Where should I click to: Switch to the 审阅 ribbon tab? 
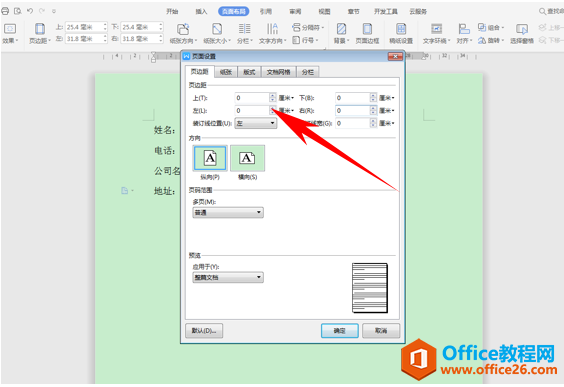click(x=295, y=12)
